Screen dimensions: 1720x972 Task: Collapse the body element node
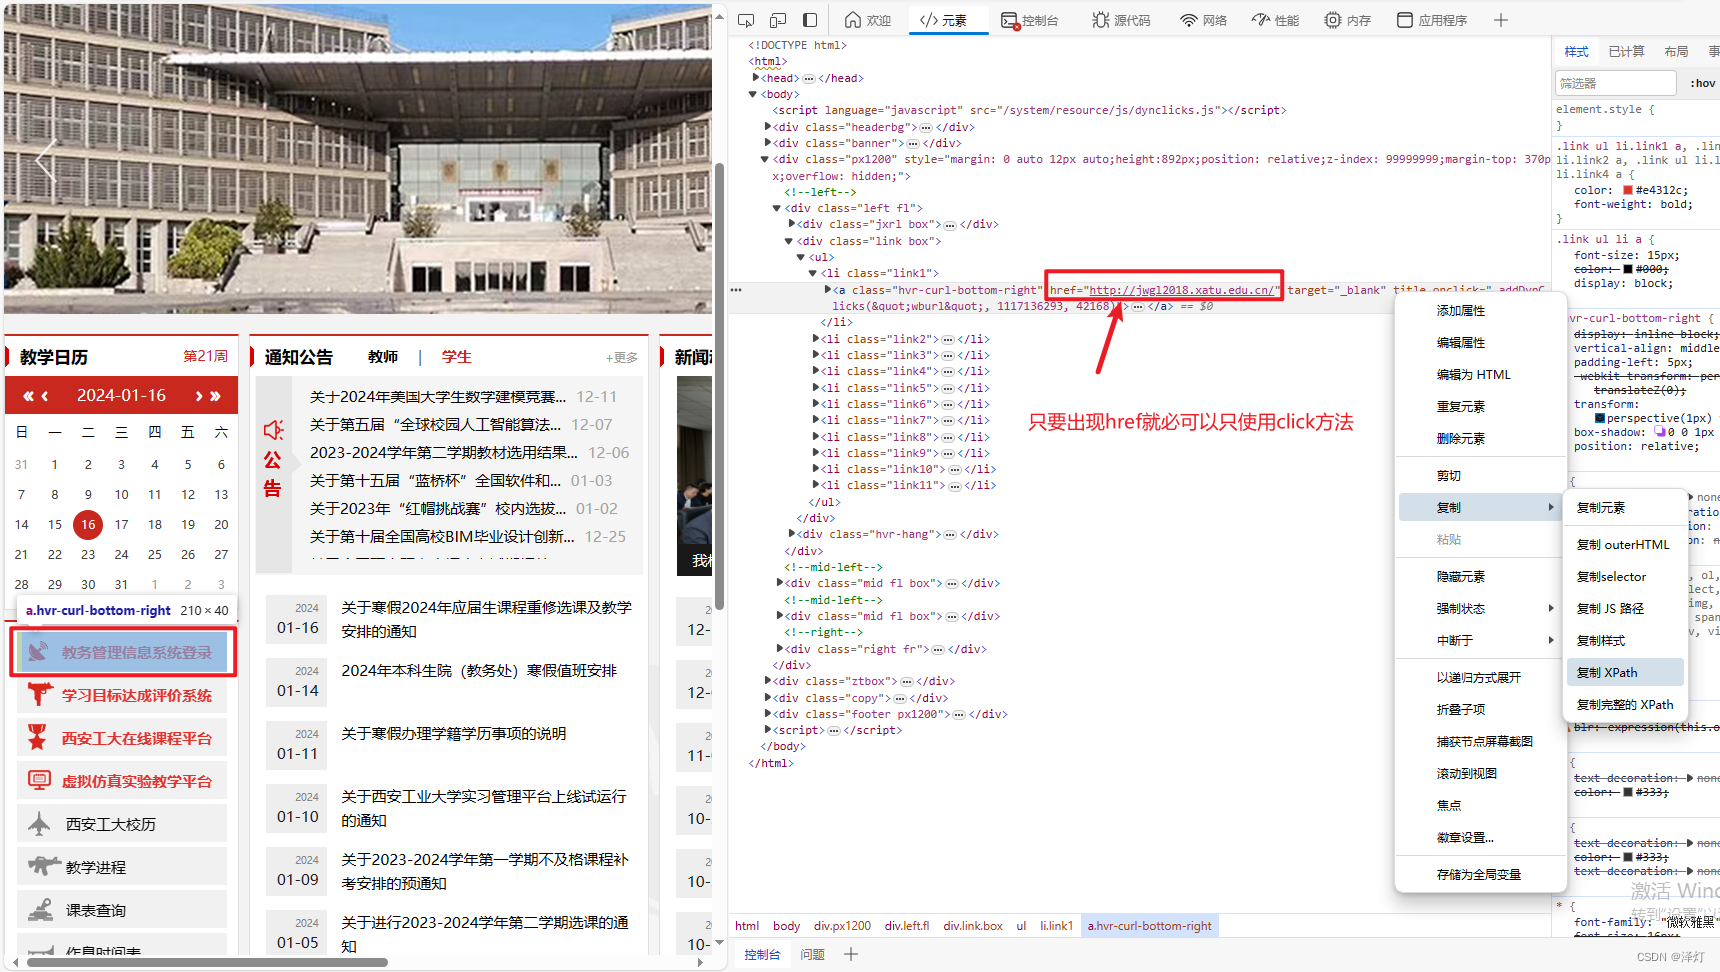coord(753,94)
